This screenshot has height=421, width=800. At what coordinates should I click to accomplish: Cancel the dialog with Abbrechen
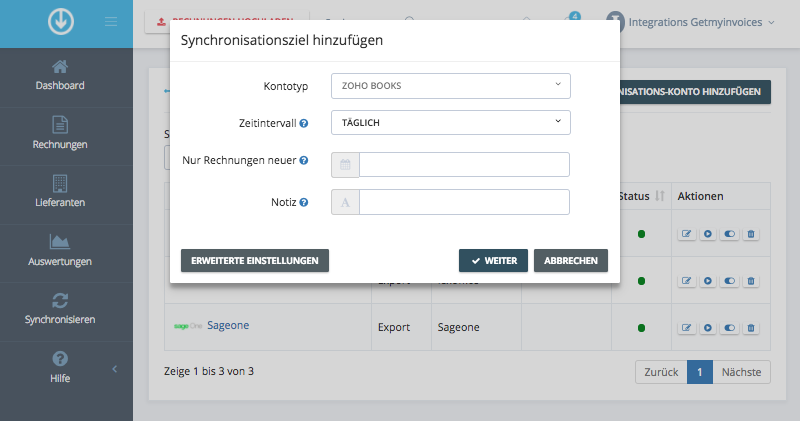tap(570, 260)
